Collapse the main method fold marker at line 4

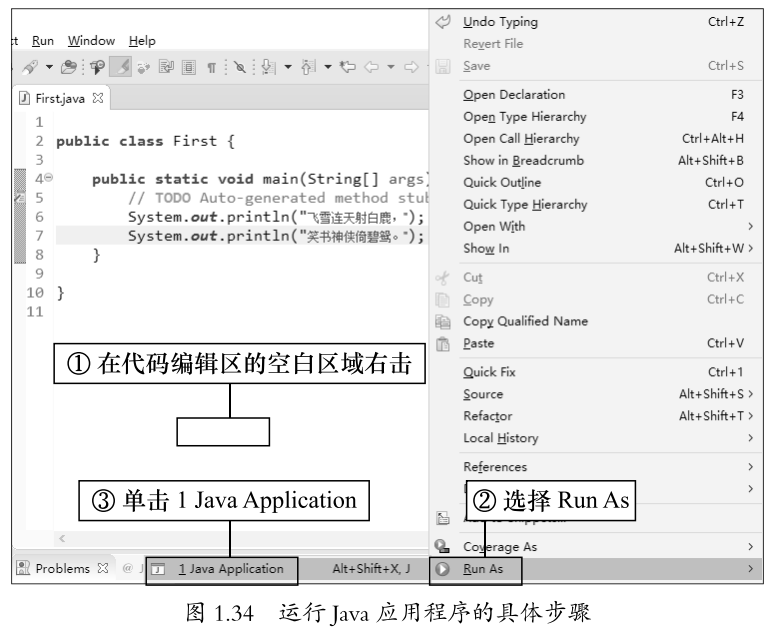point(49,178)
